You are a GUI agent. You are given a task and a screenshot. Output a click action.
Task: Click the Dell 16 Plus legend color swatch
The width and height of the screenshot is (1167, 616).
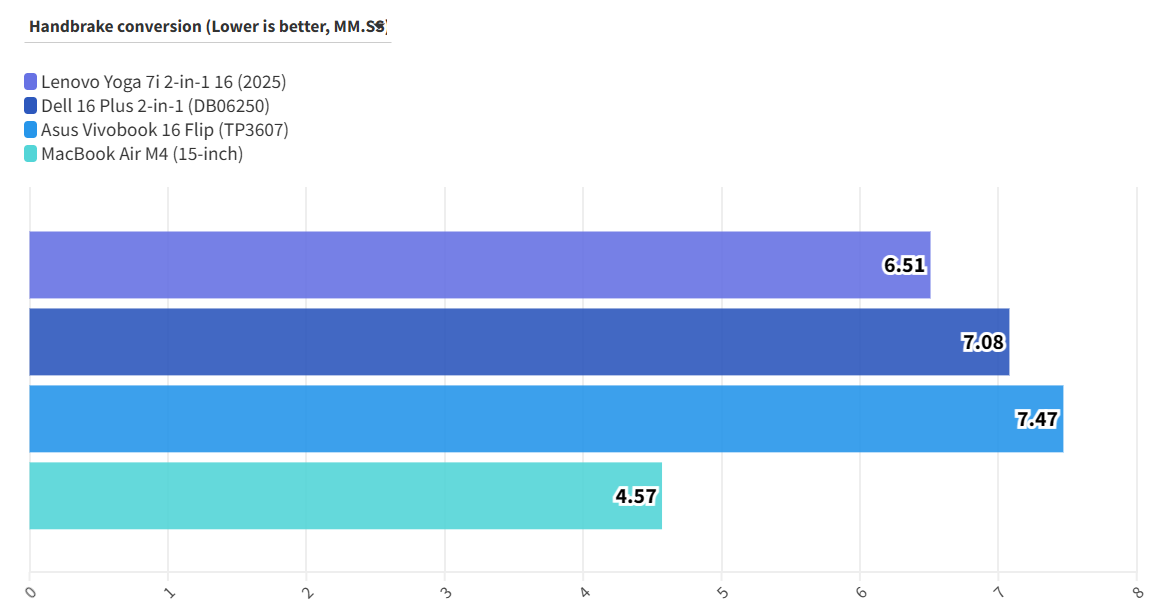[31, 106]
